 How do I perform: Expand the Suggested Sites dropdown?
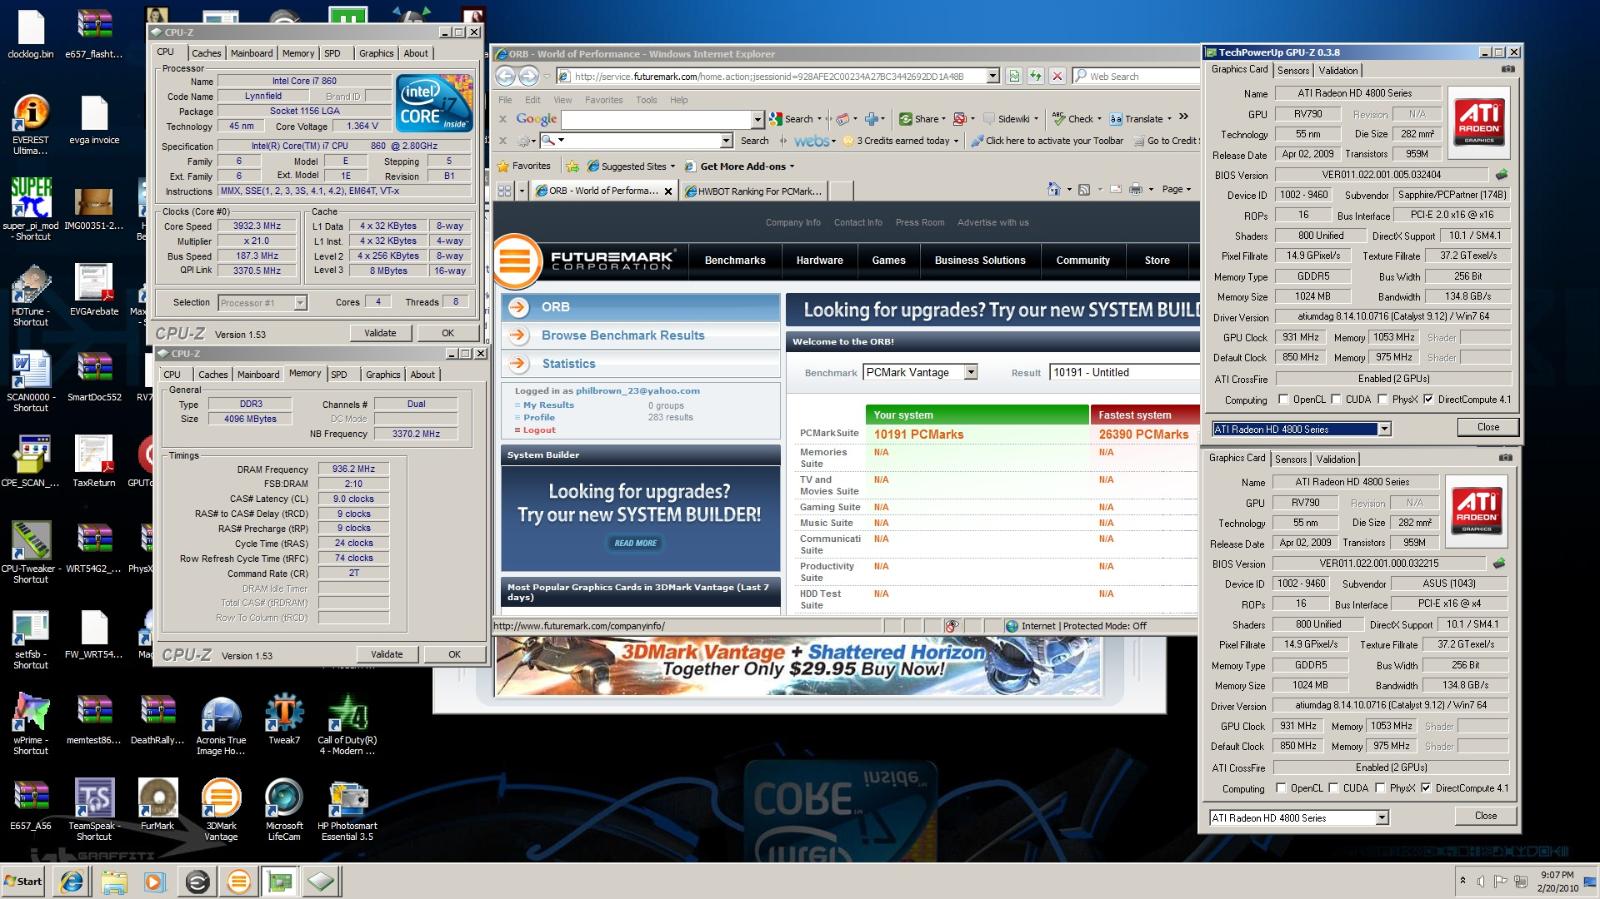click(x=672, y=167)
